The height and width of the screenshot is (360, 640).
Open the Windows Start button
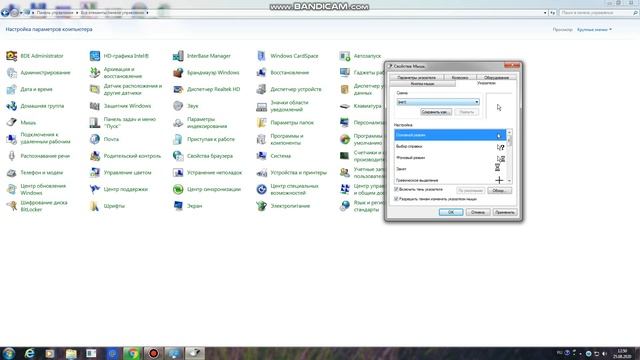9,353
